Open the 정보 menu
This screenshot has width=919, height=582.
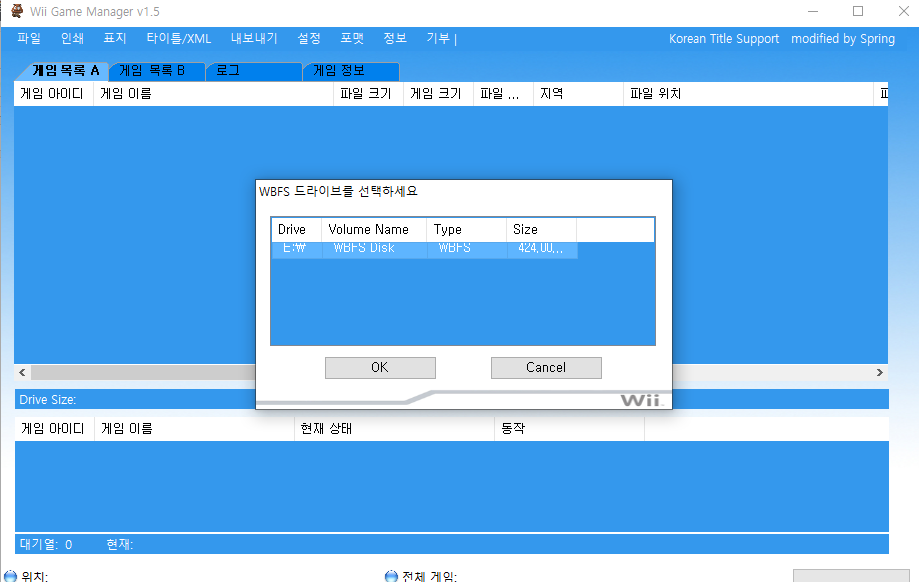pos(395,39)
